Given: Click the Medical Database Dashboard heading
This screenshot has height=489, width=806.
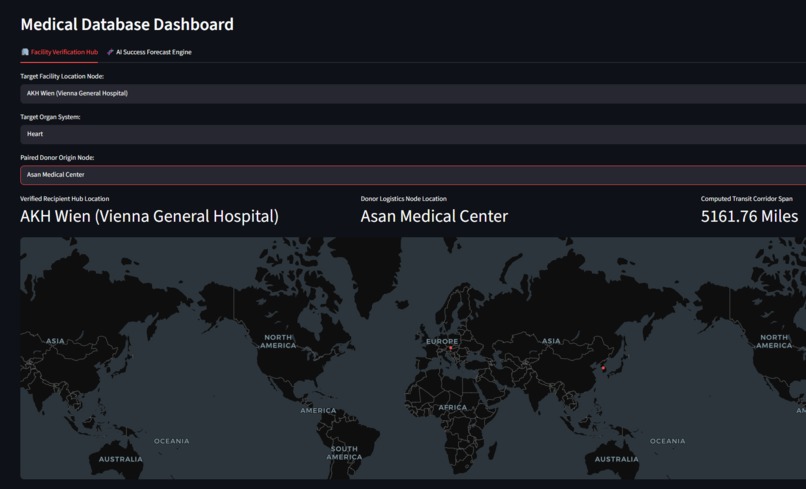Looking at the screenshot, I should coord(127,24).
